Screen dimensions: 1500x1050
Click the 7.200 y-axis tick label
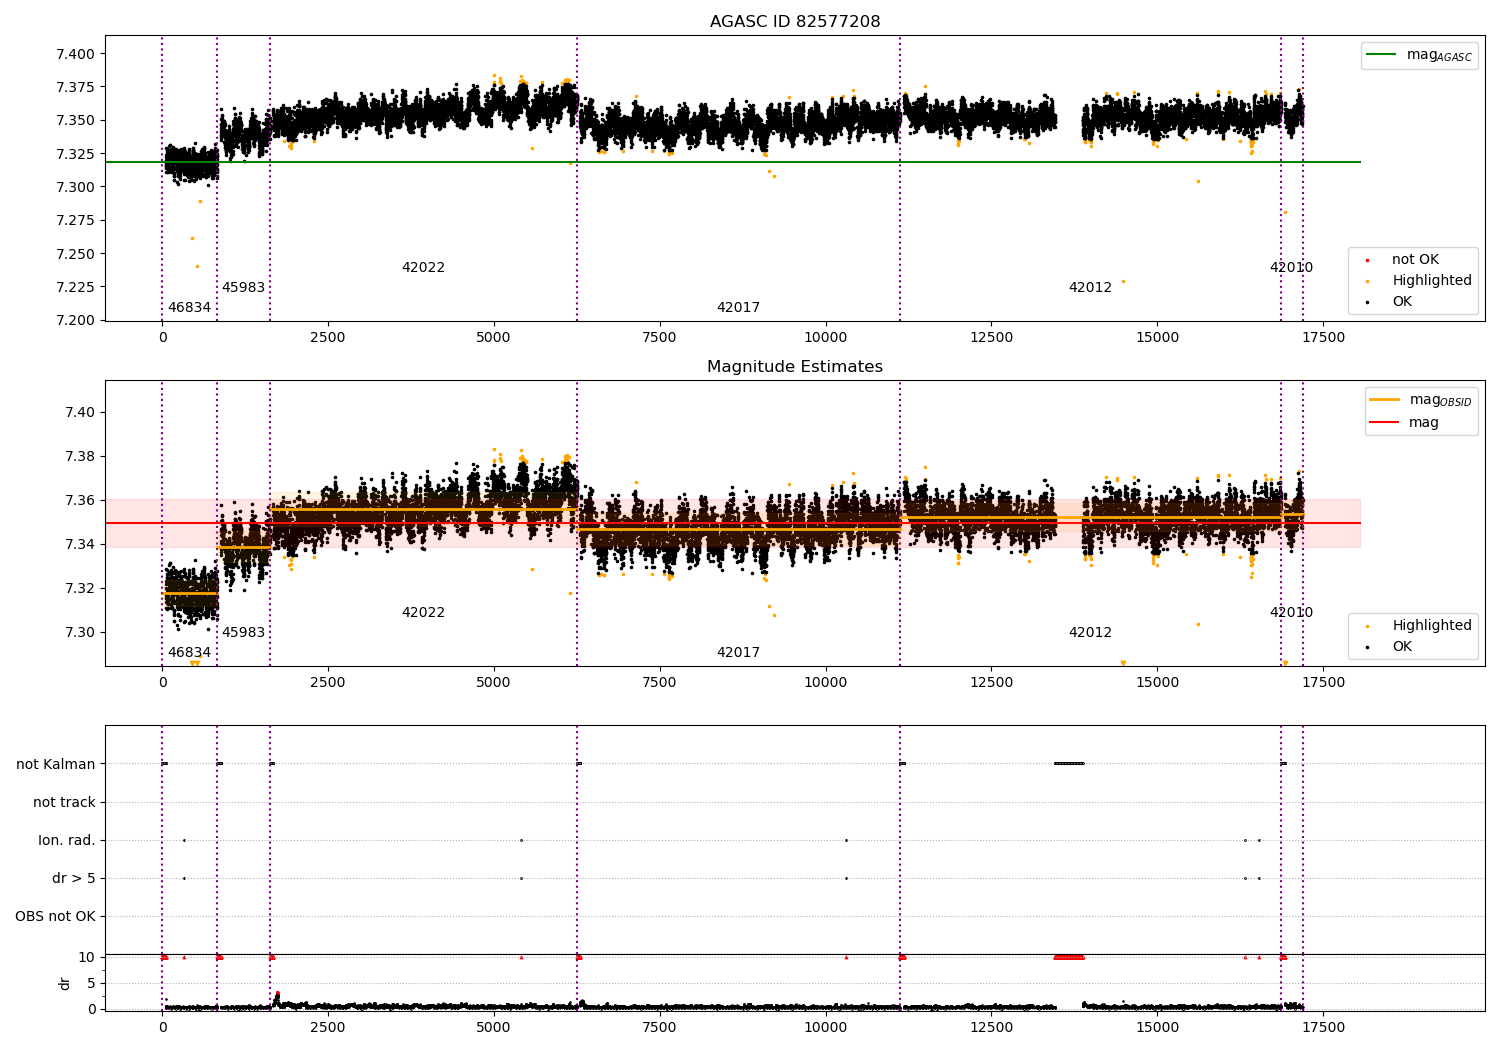tap(75, 321)
